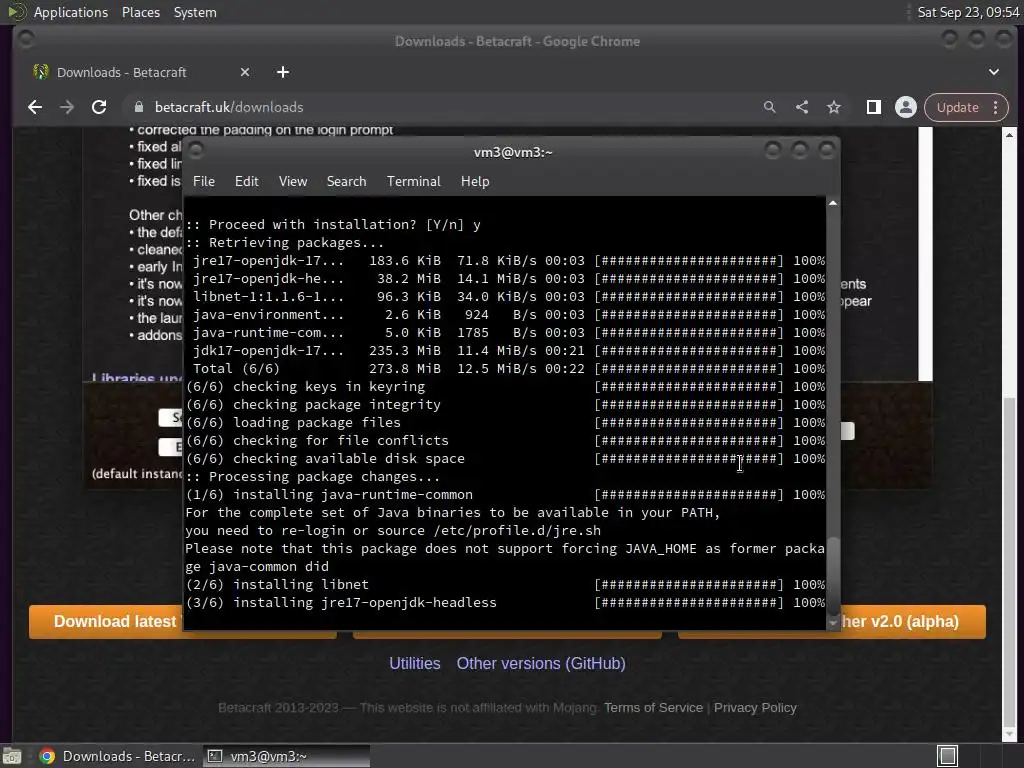
Task: Click 'Proceed with installation?' terminal line
Action: click(x=333, y=225)
